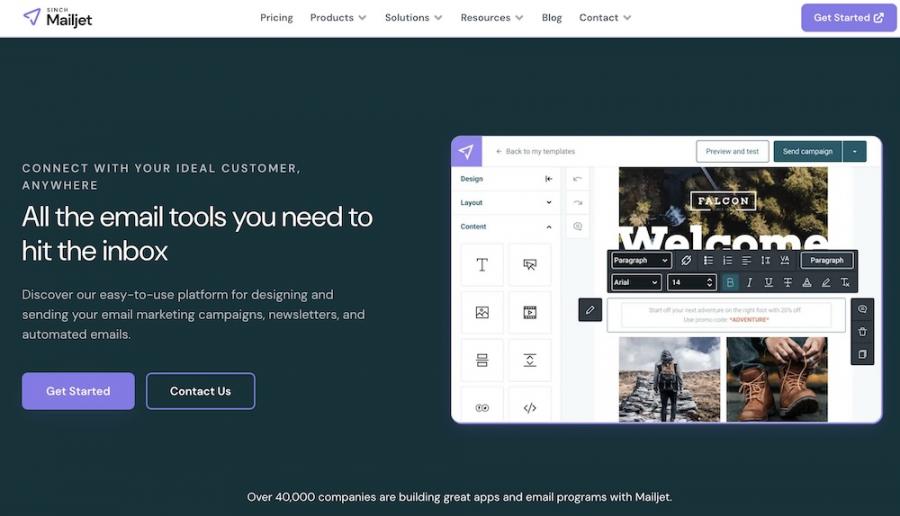Viewport: 900px width, 516px height.
Task: Click the promo code text block
Action: point(726,315)
